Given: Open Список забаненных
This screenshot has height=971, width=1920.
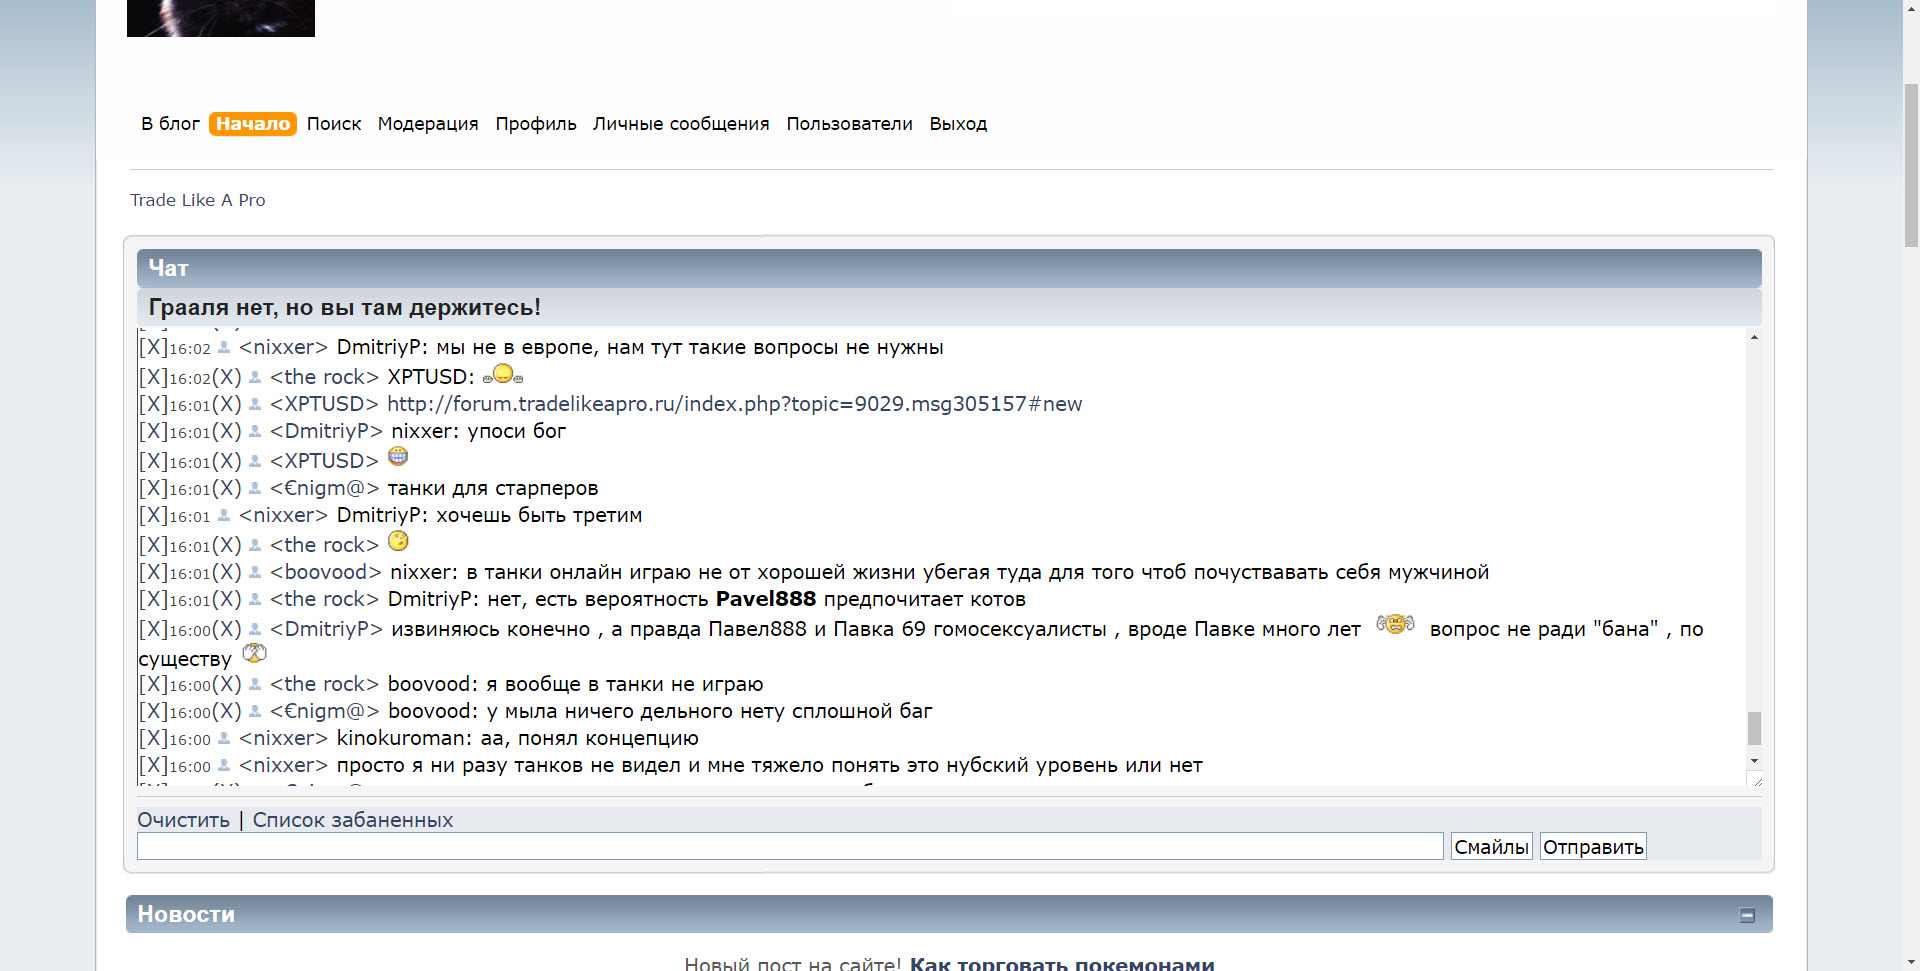Looking at the screenshot, I should [x=353, y=820].
